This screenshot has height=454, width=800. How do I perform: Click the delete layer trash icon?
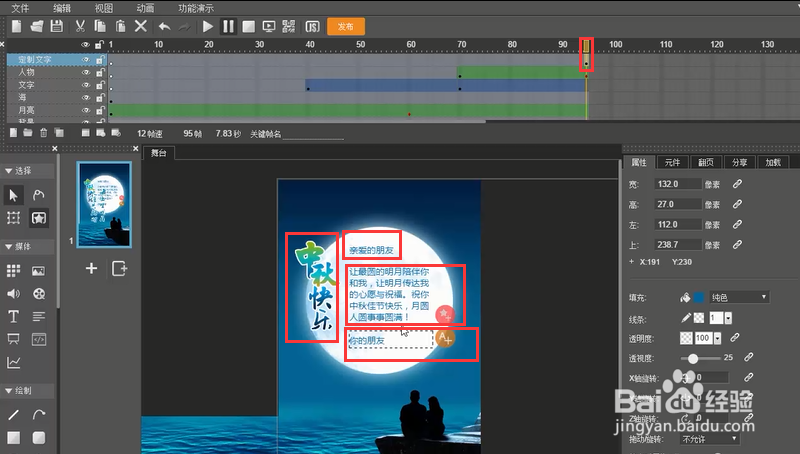43,133
